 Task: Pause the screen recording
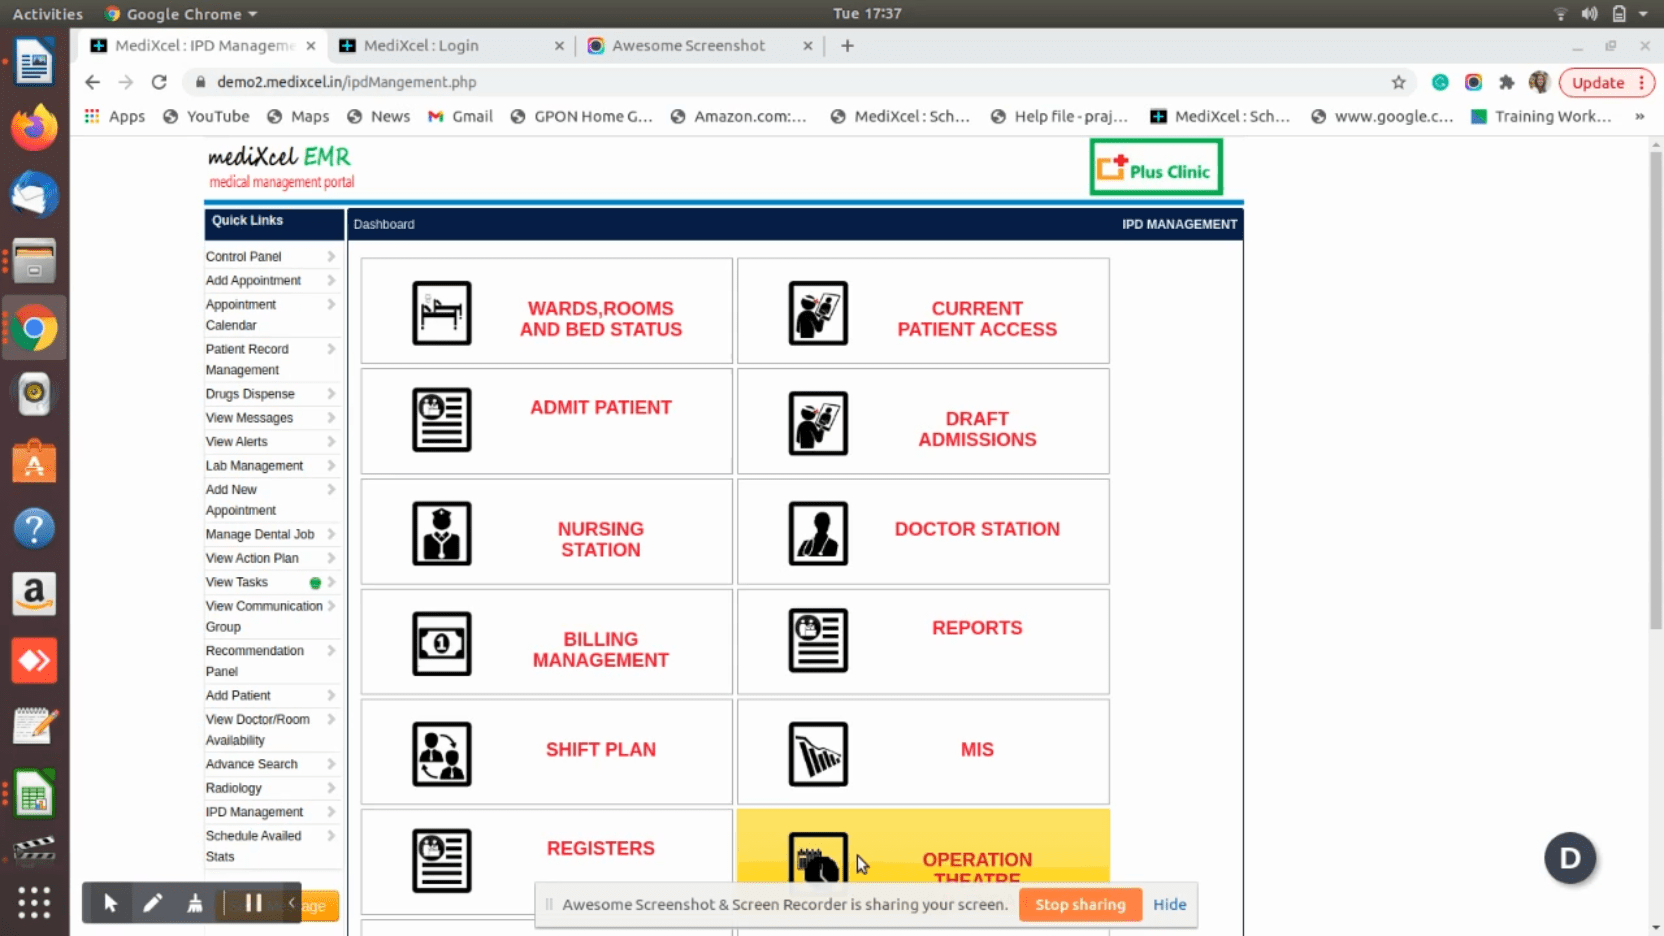tap(253, 903)
